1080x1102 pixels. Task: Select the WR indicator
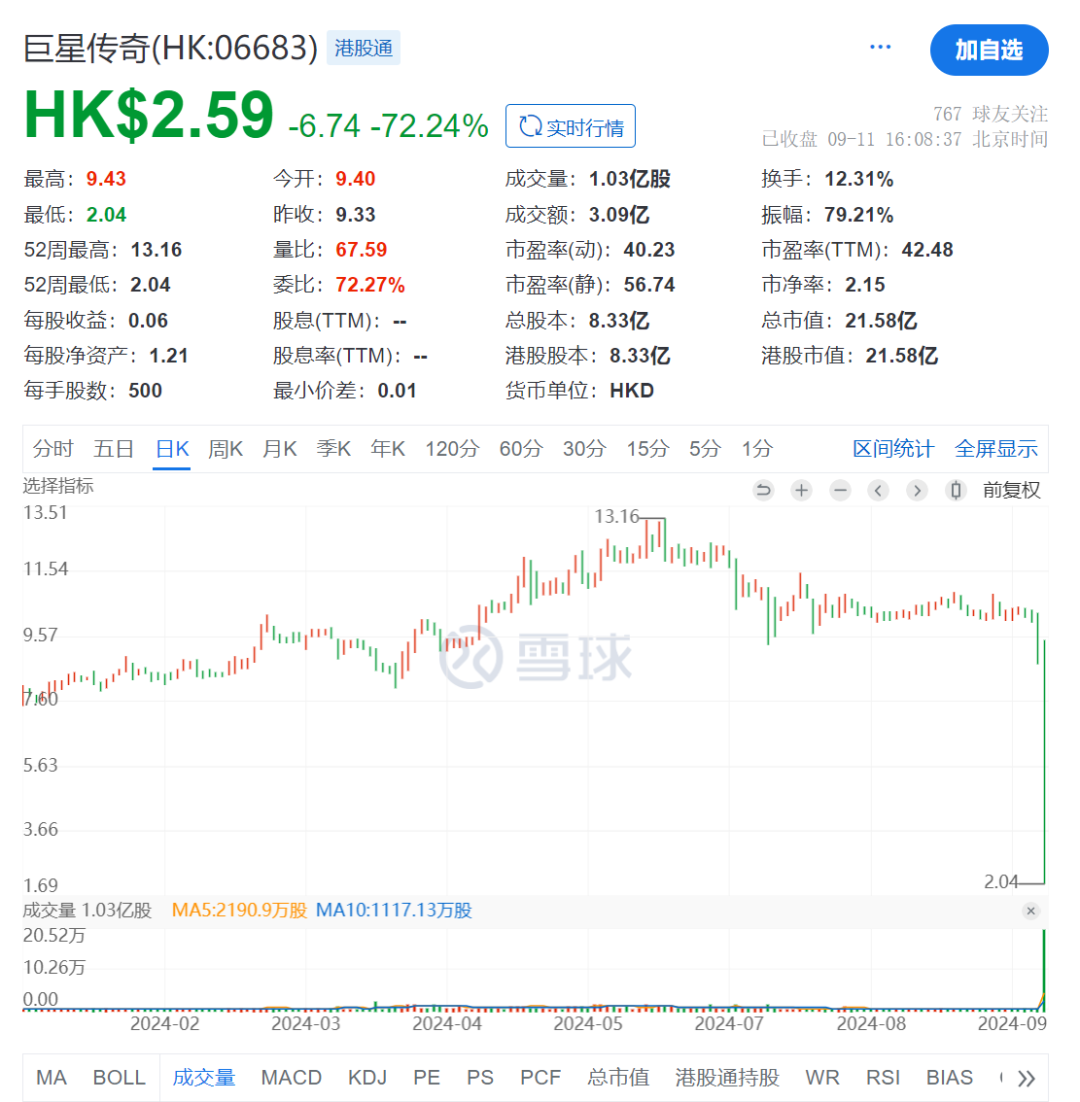822,1077
